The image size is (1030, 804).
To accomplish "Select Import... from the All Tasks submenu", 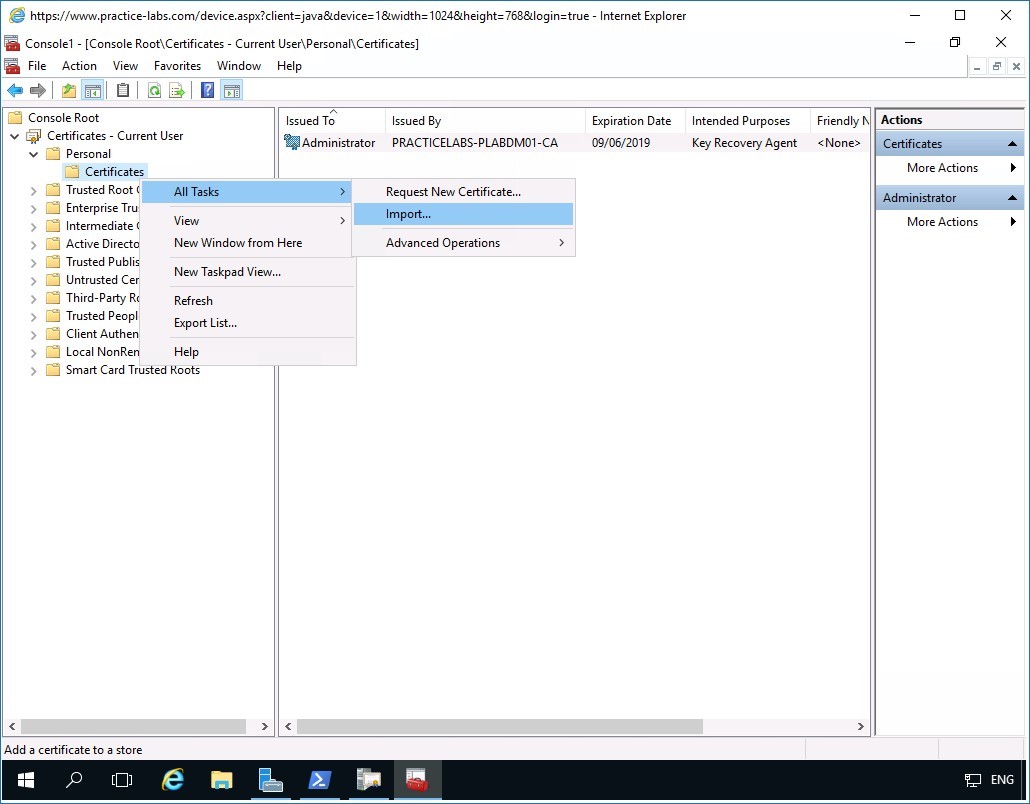I will 408,214.
